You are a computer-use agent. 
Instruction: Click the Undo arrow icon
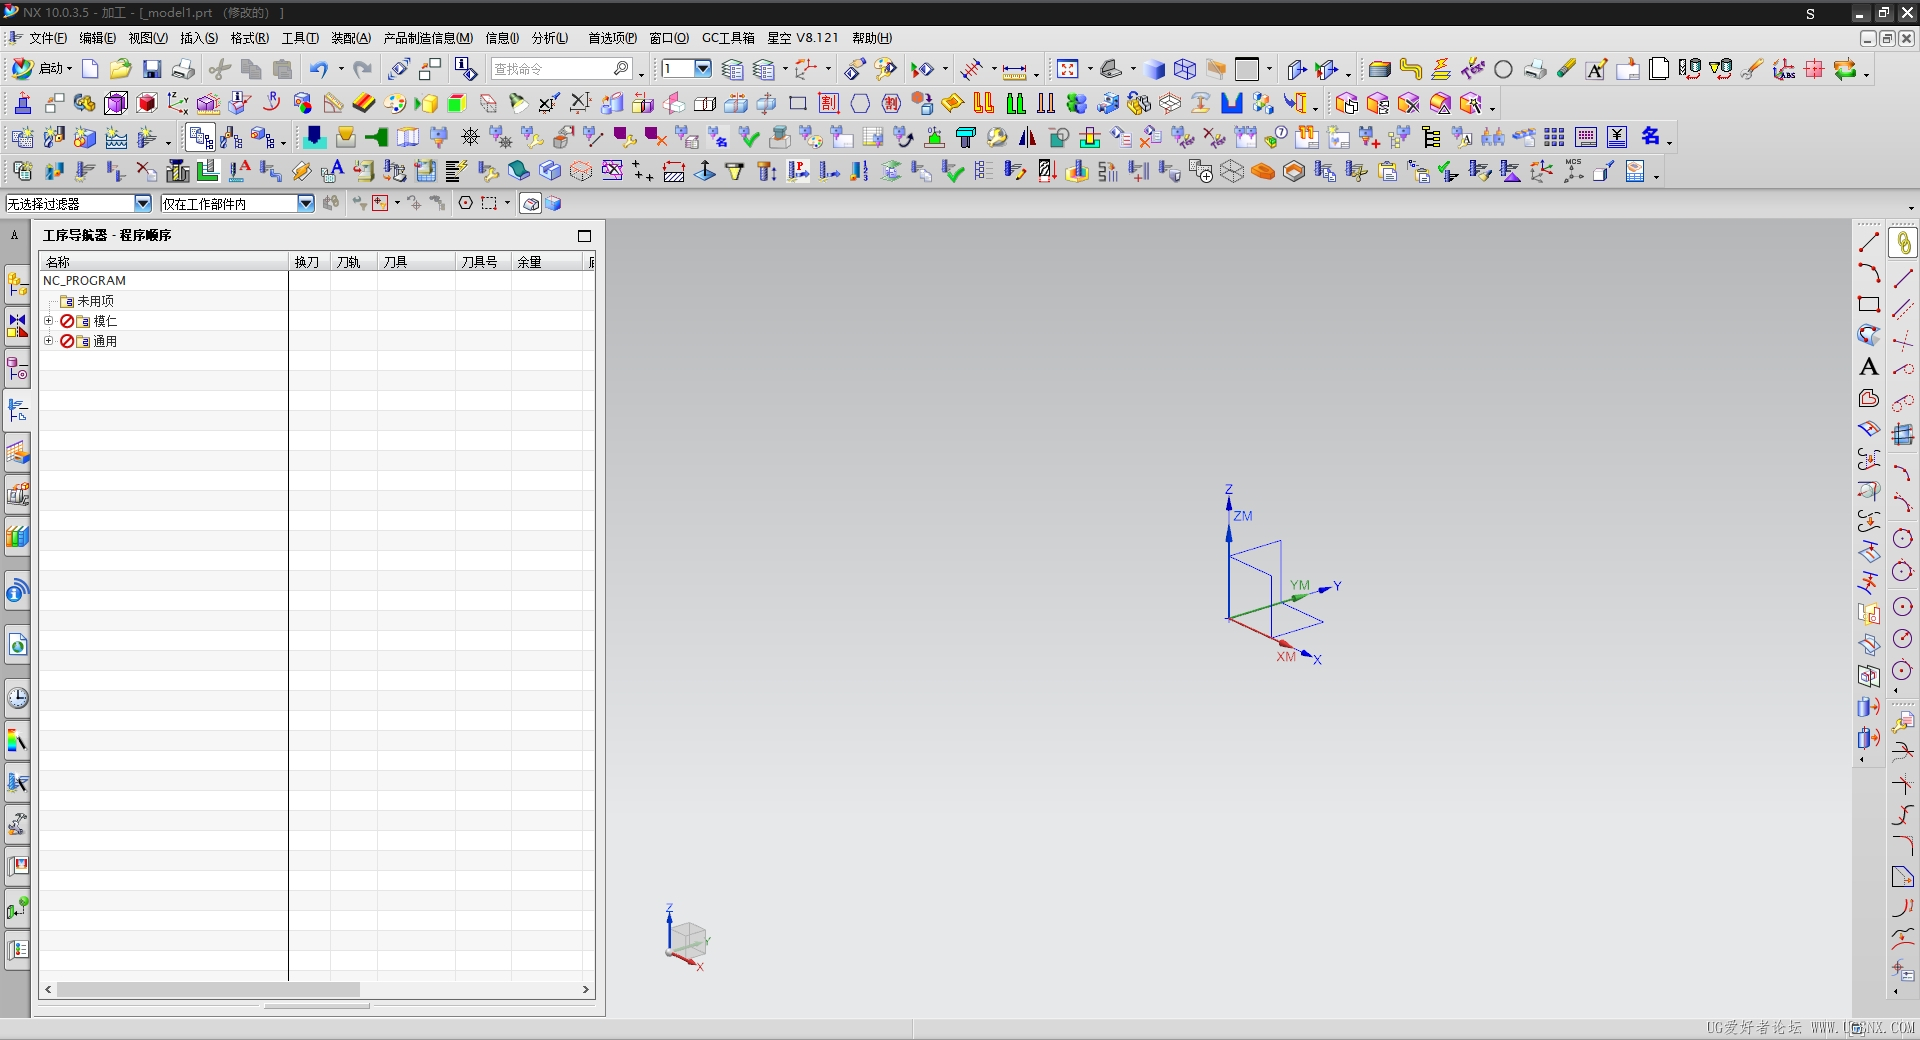point(318,69)
